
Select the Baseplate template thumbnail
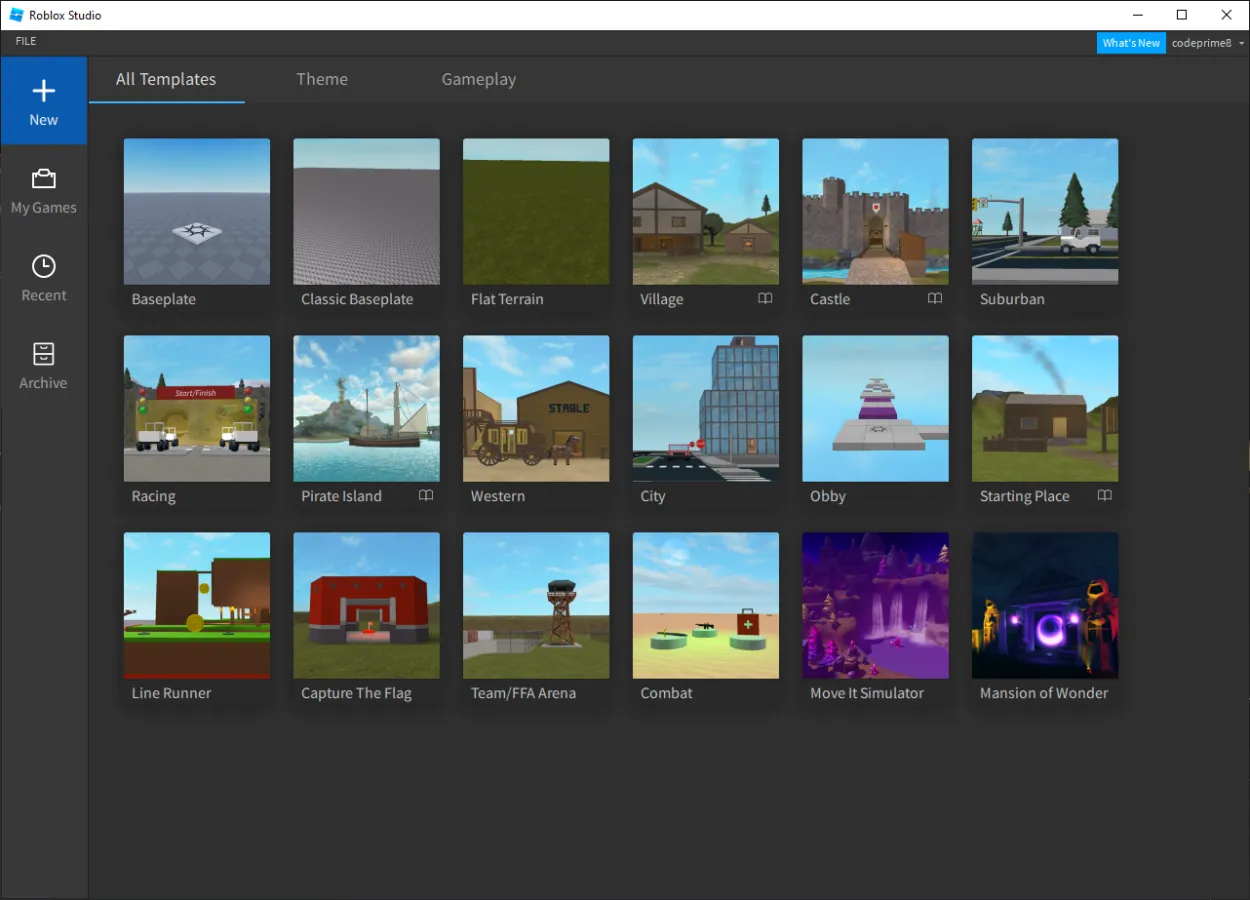[x=197, y=211]
